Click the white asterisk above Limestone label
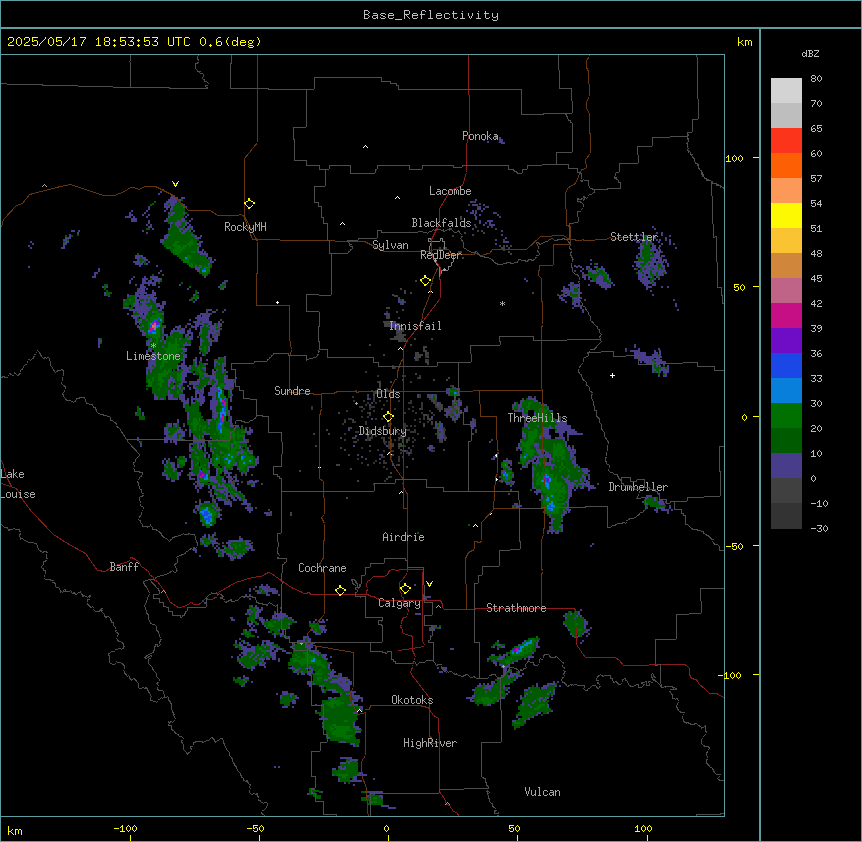The image size is (862, 842). point(153,346)
